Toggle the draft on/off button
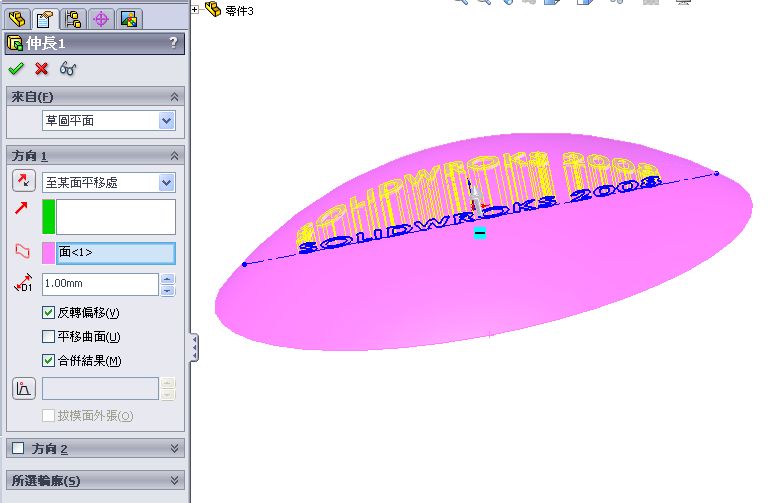Screen dimensions: 771x503 click(24, 388)
